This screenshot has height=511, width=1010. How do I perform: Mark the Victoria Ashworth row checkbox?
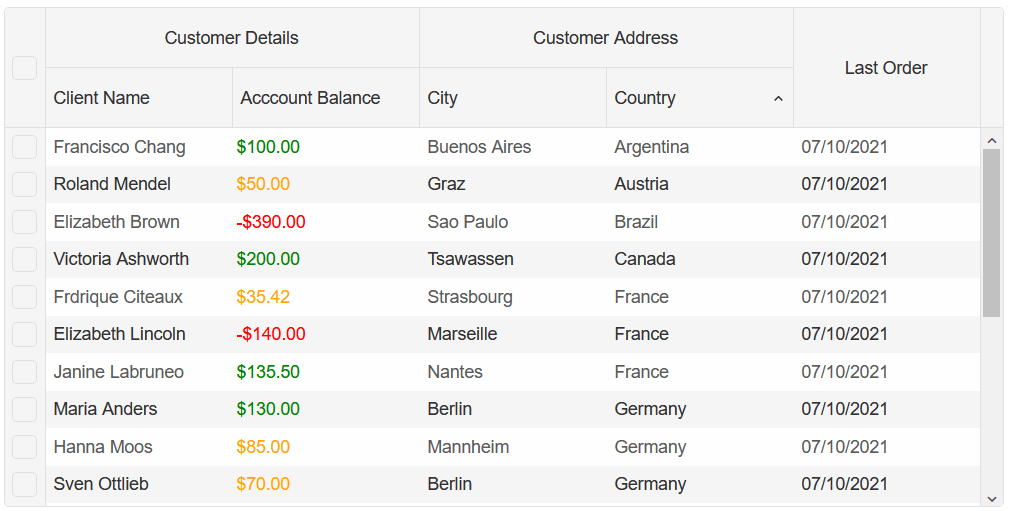[x=24, y=259]
